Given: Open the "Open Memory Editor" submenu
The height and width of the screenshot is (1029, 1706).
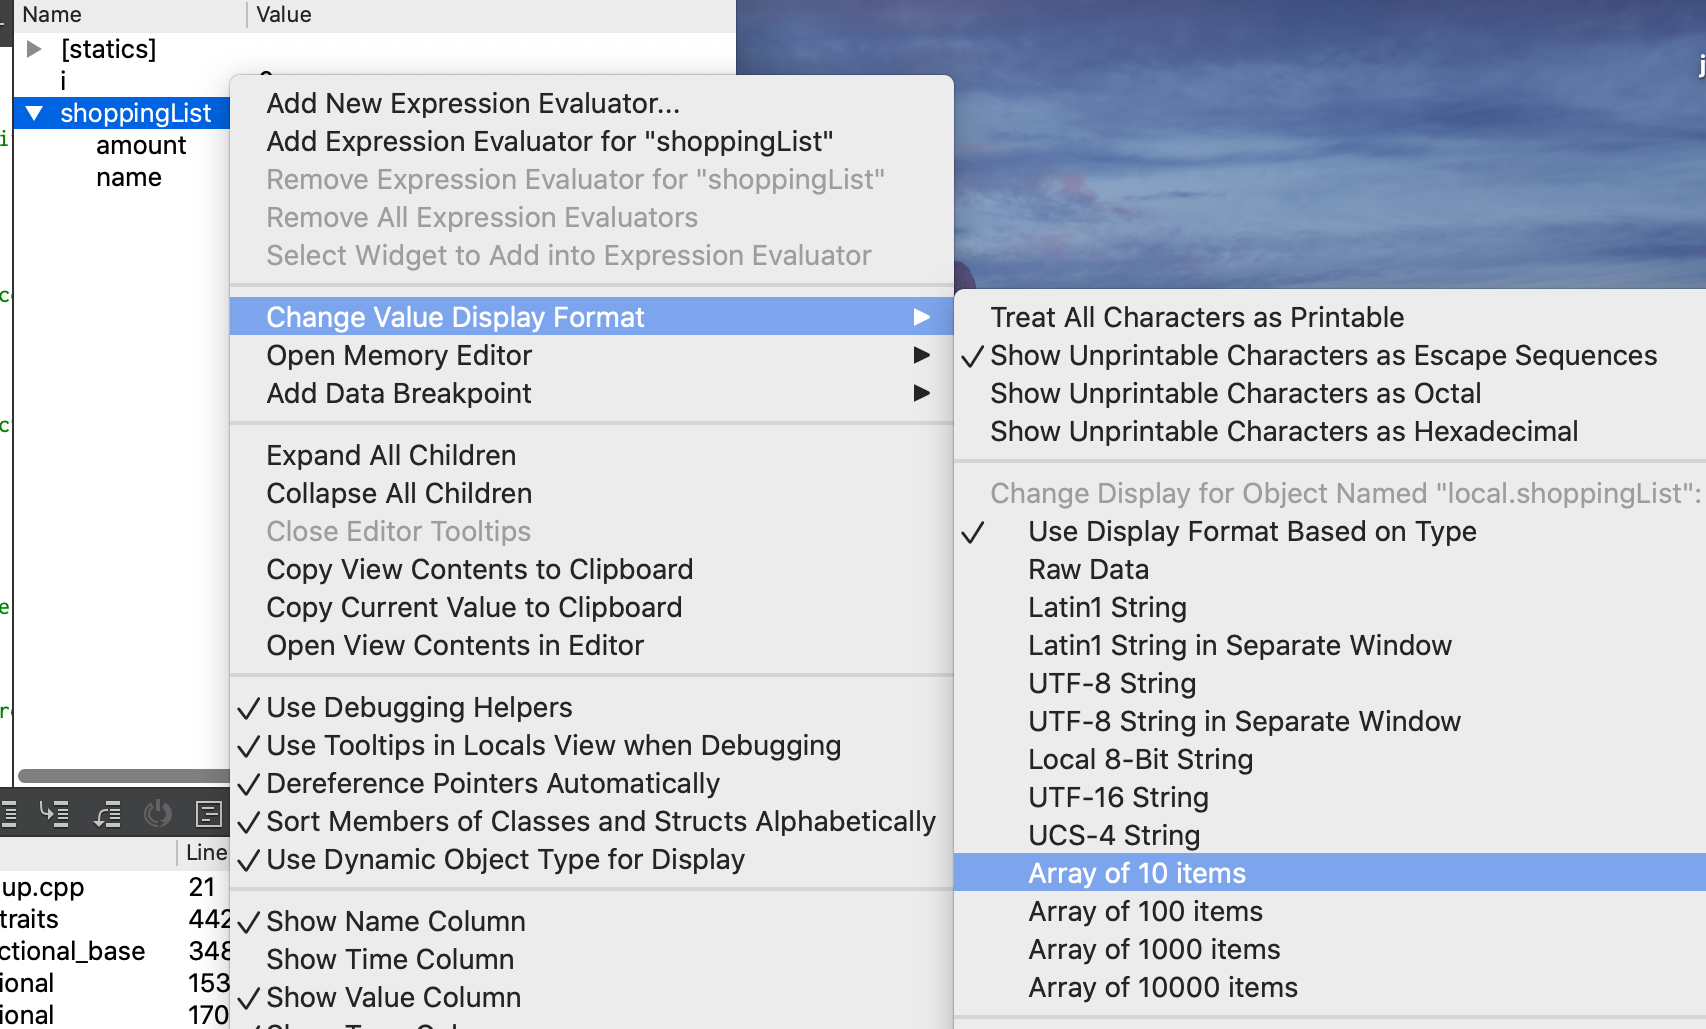Looking at the screenshot, I should 398,355.
